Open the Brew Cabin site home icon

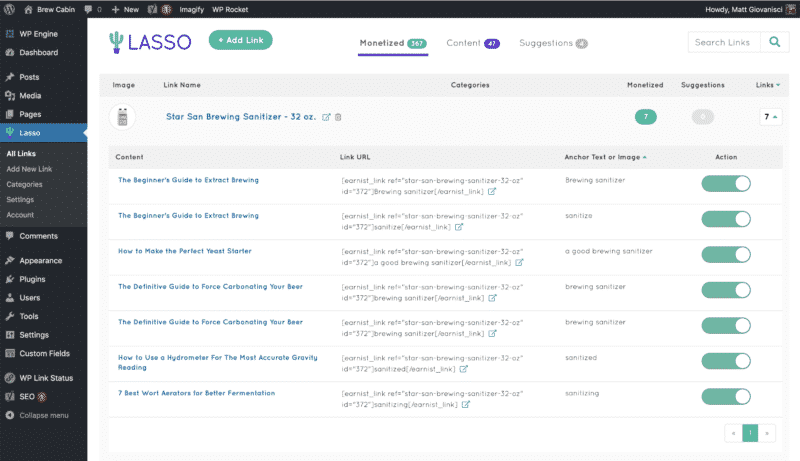pos(28,9)
